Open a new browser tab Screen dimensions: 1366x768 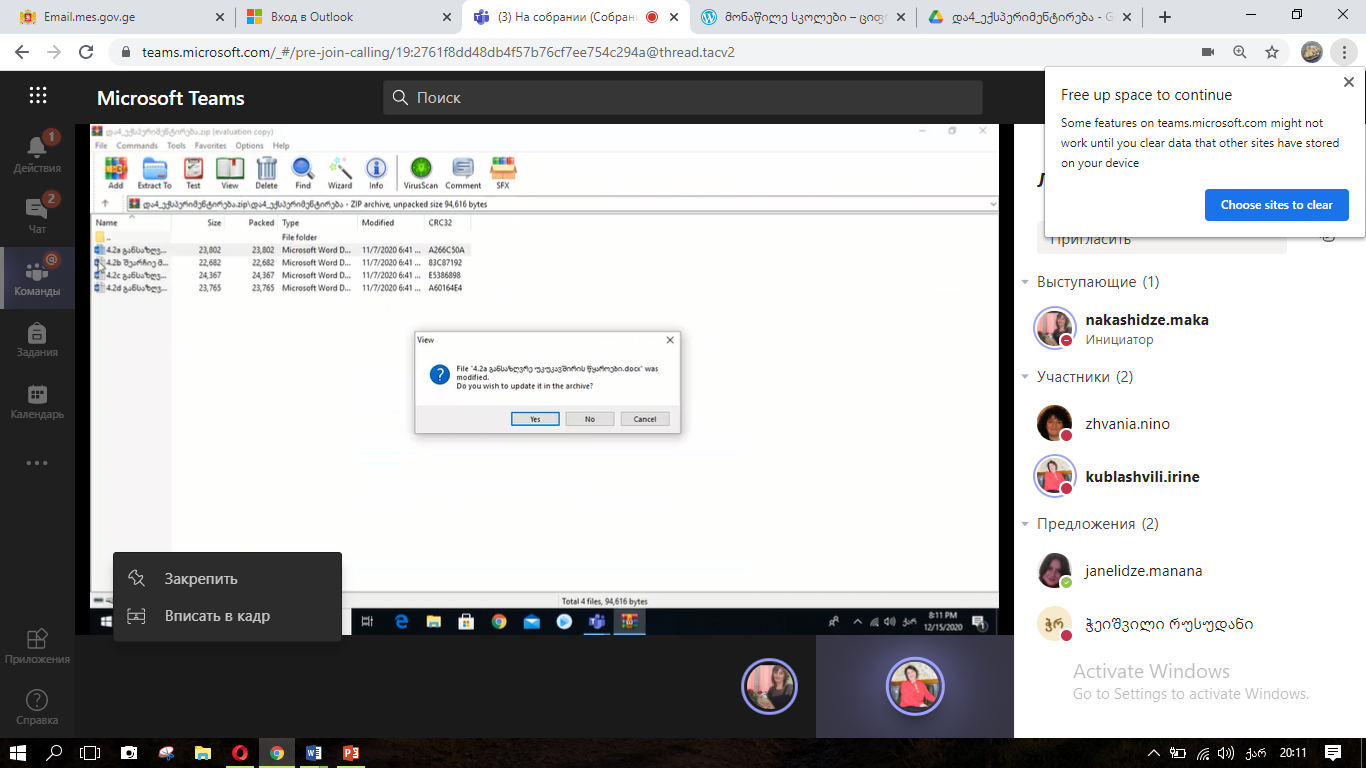click(1164, 17)
